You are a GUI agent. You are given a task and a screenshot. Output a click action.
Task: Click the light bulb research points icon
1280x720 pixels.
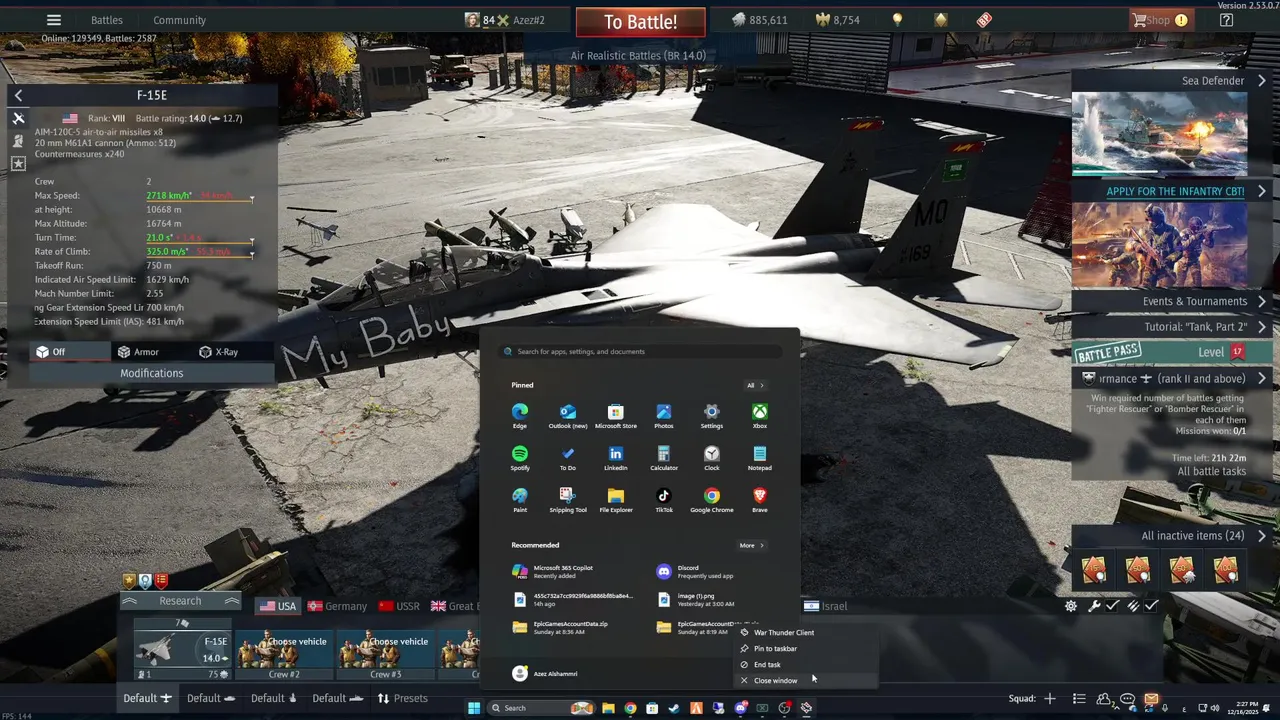897,20
